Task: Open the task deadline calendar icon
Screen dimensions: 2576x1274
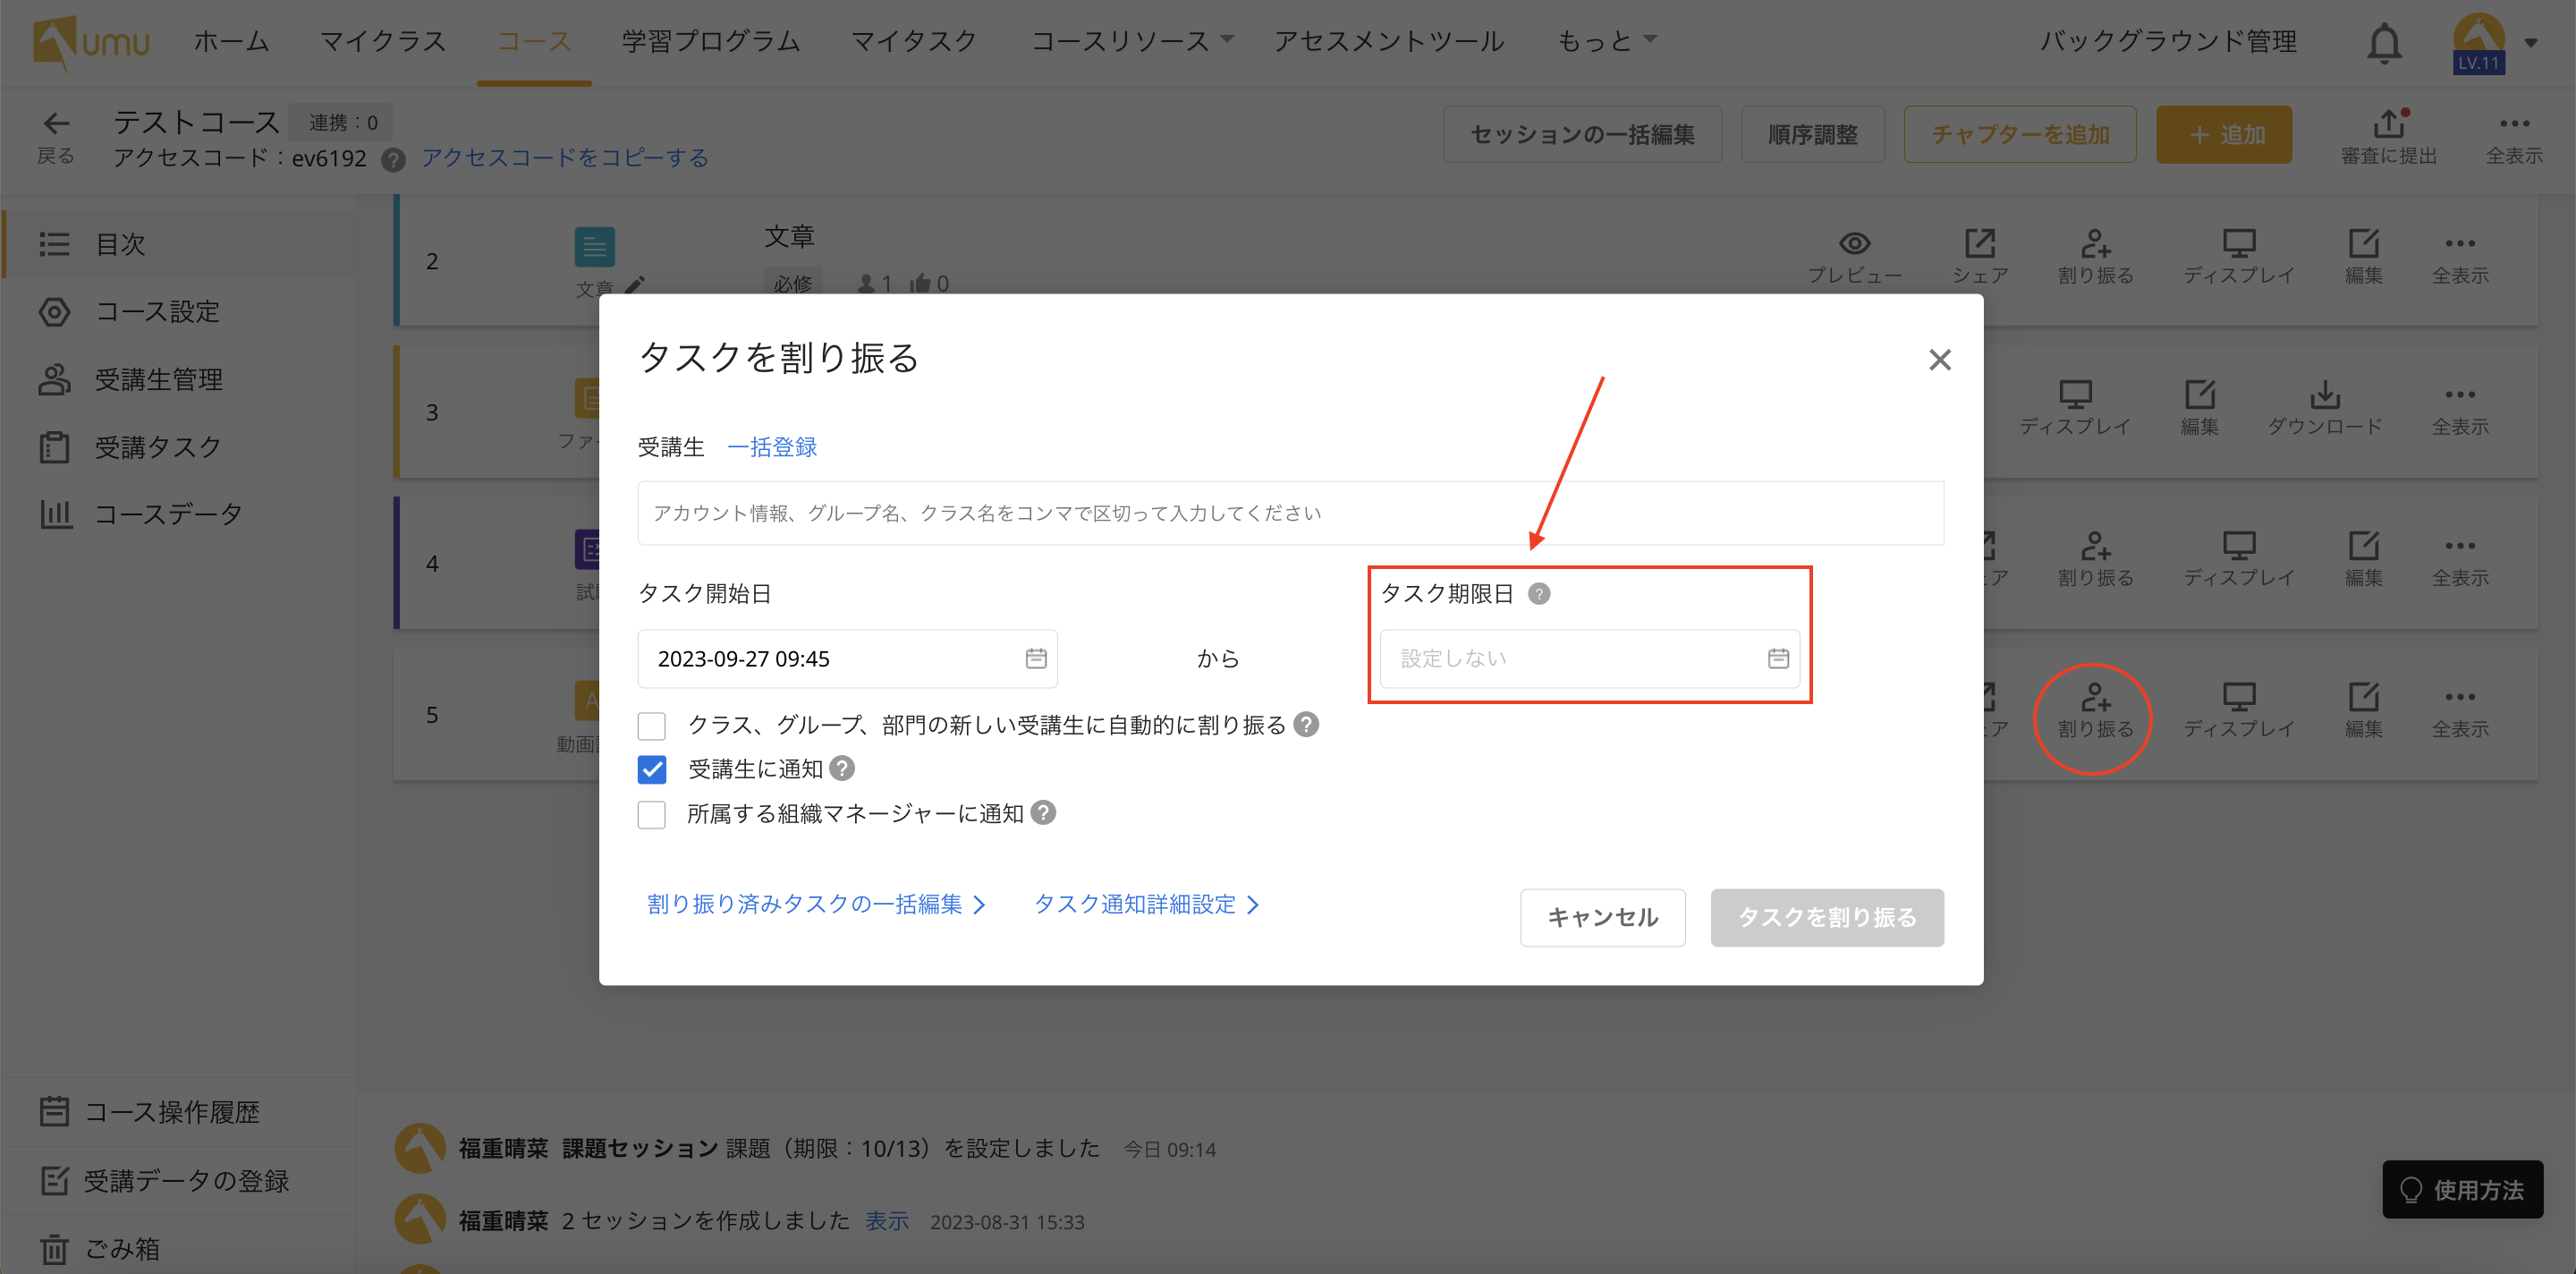Action: [1777, 658]
